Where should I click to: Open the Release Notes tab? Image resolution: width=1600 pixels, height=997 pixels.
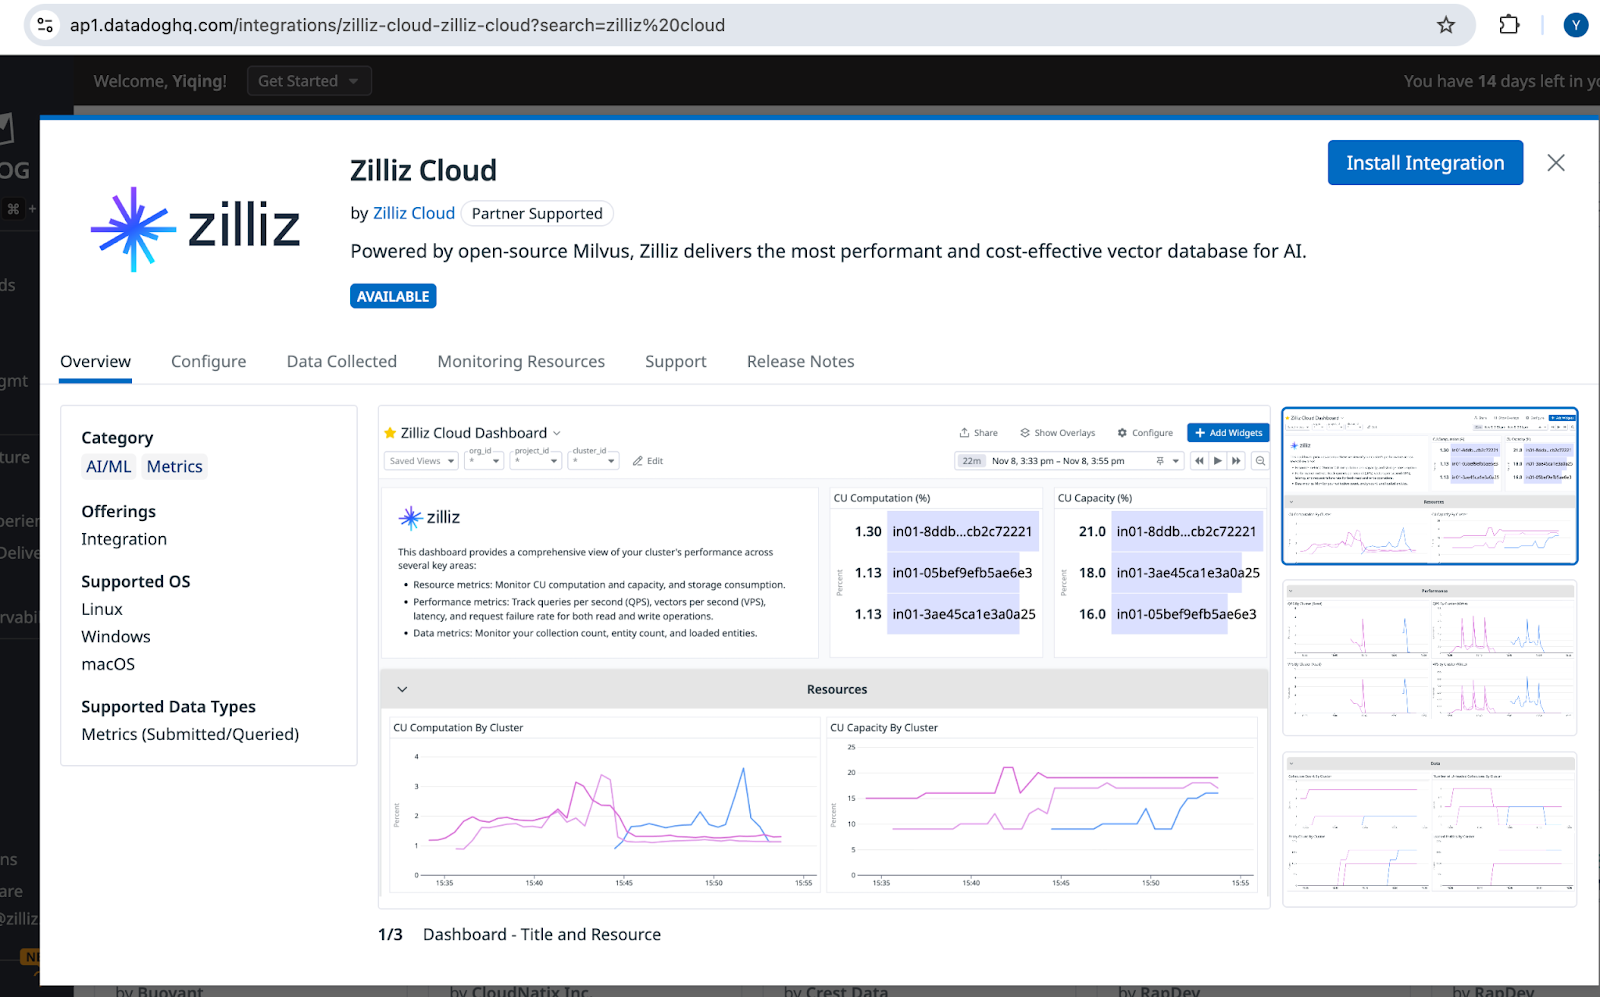799,361
